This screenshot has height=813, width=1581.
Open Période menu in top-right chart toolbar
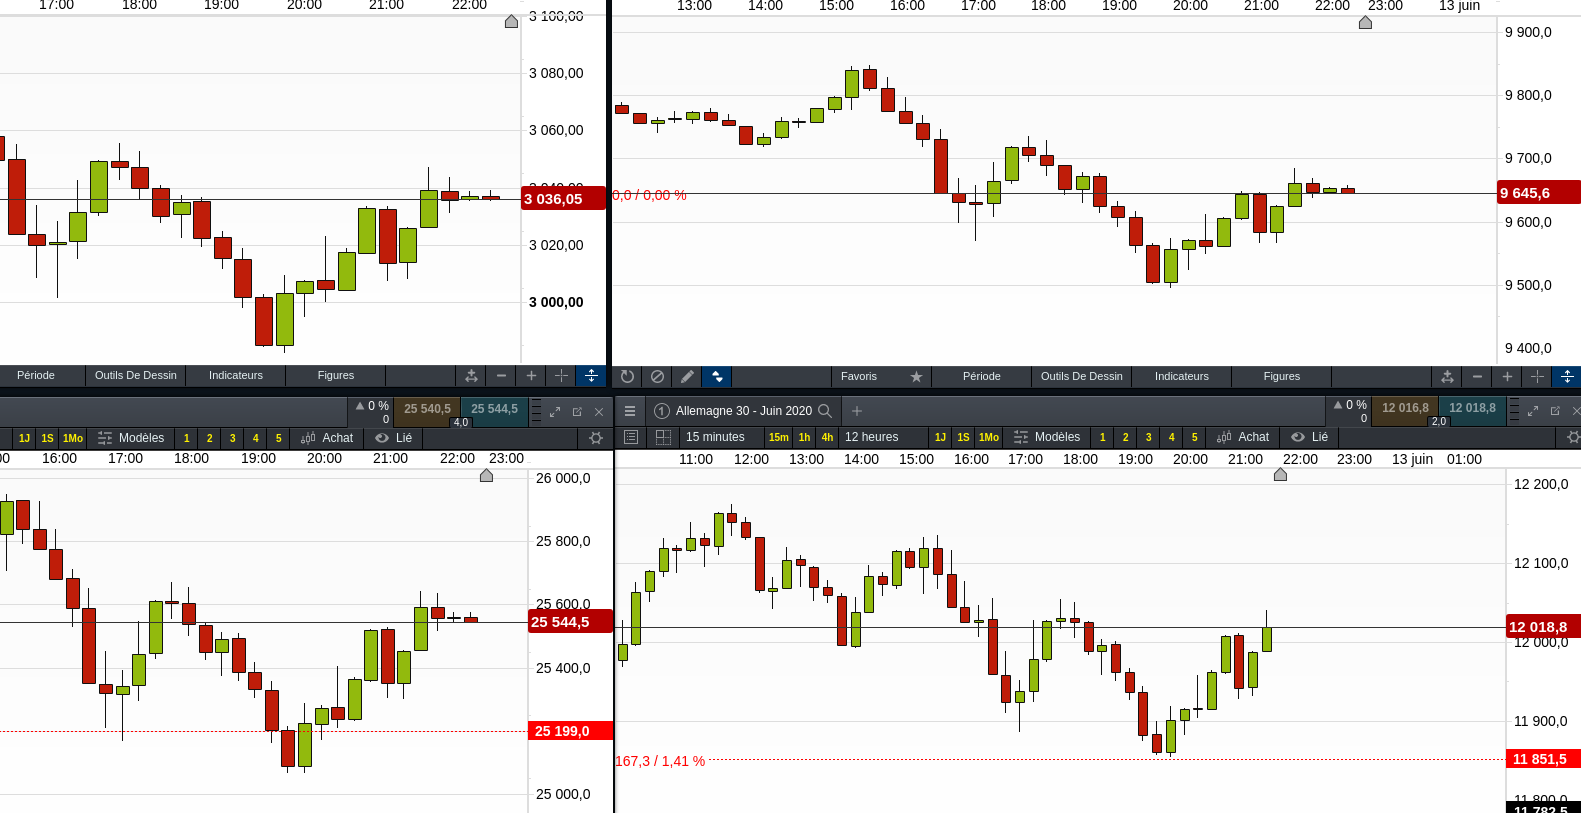982,377
